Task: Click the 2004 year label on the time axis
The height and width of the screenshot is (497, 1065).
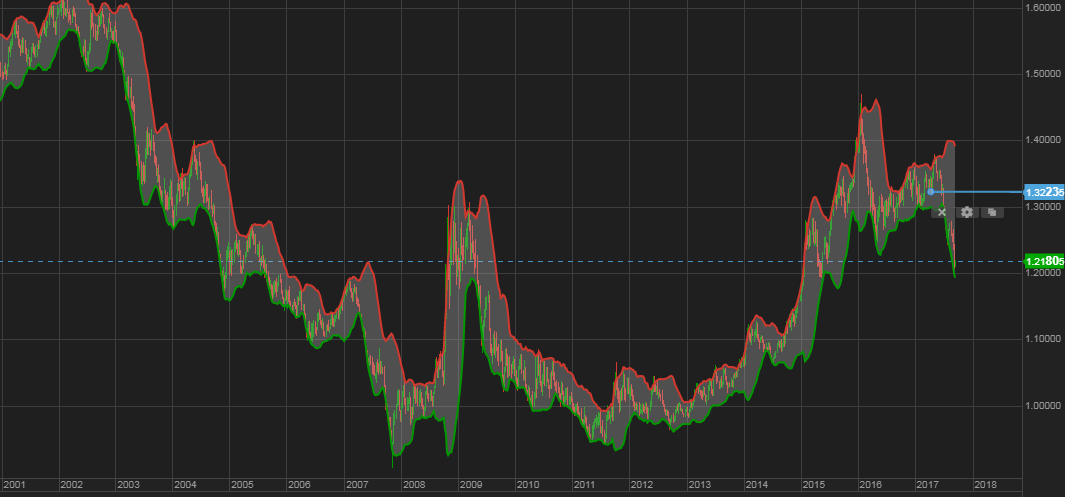Action: [x=185, y=485]
